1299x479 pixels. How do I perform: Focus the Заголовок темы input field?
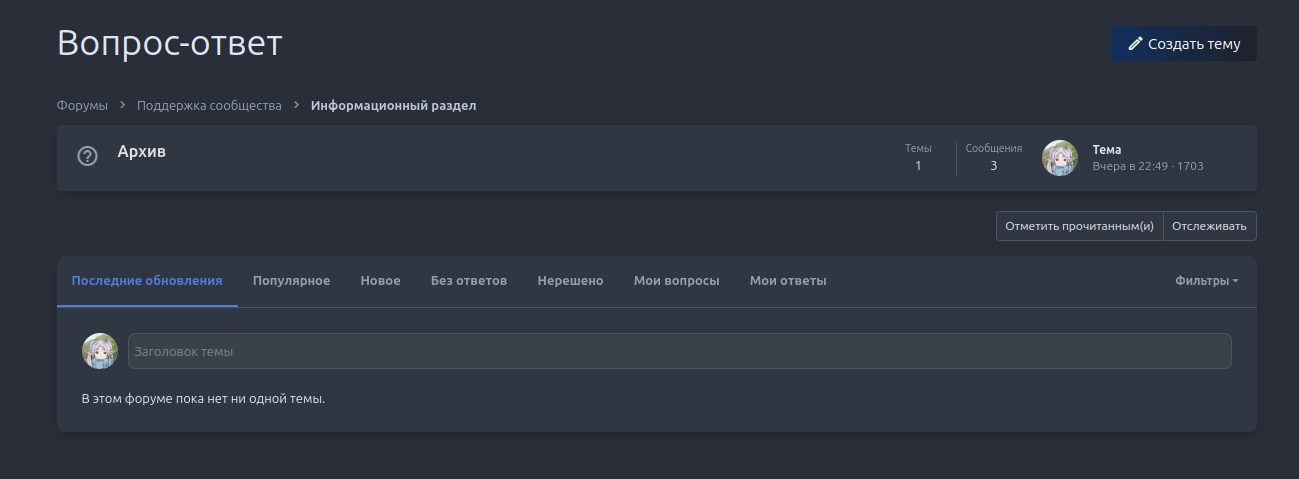(680, 351)
